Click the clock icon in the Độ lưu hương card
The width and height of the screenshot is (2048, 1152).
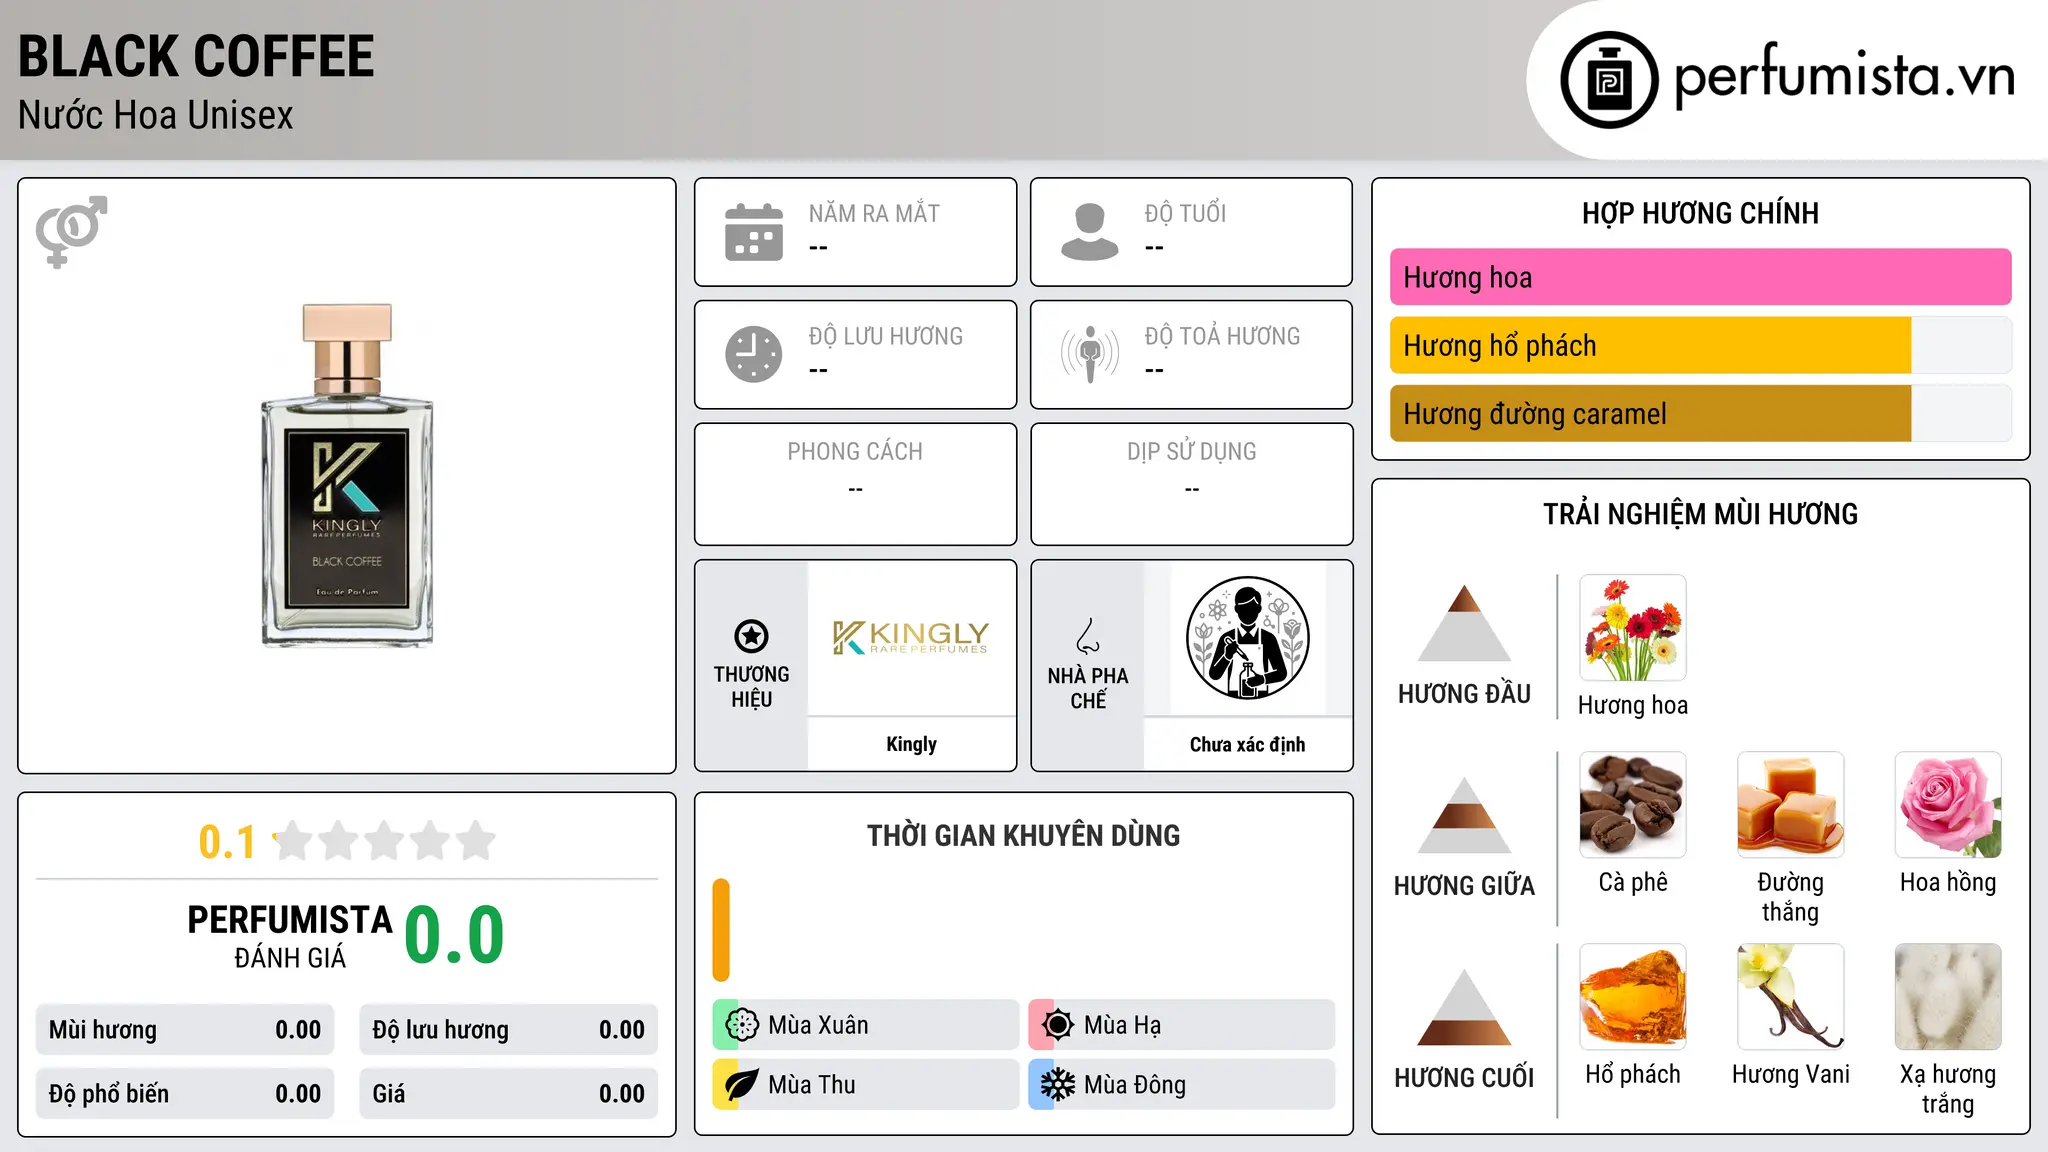[754, 354]
